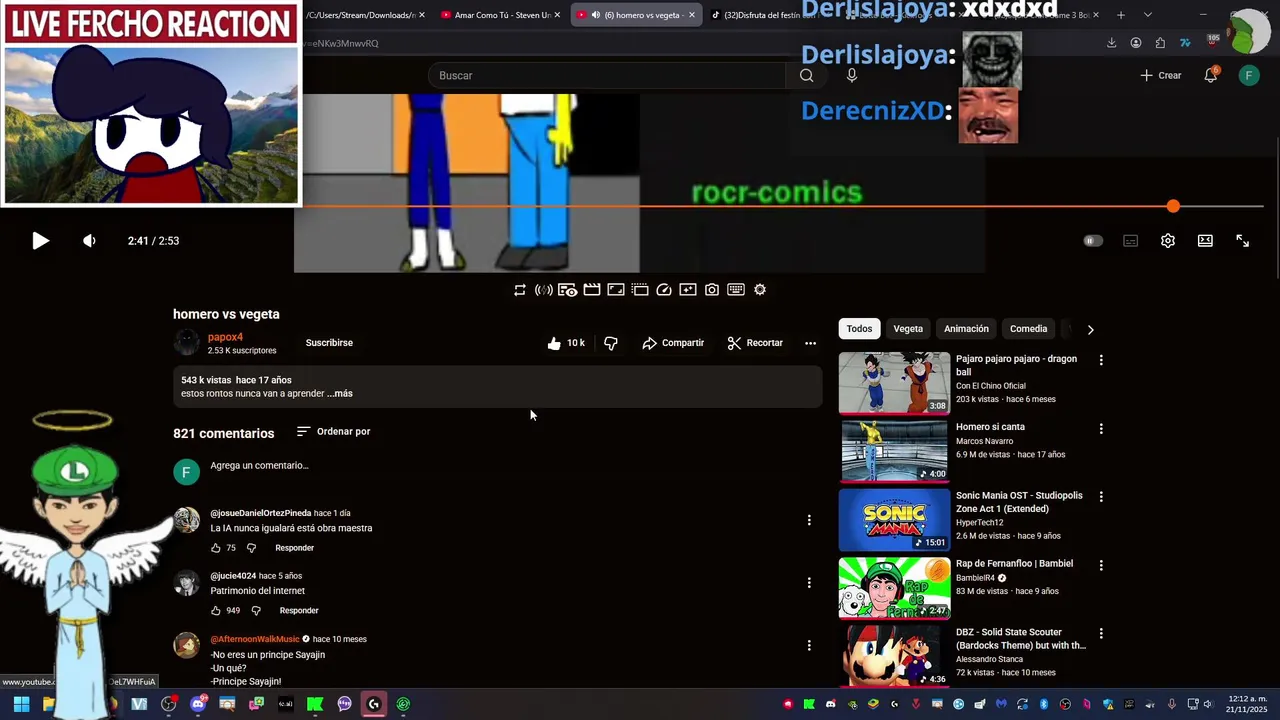Open Rap de Fernanfloo Bambiel video title
Viewport: 1280px width, 720px height.
click(x=1014, y=564)
